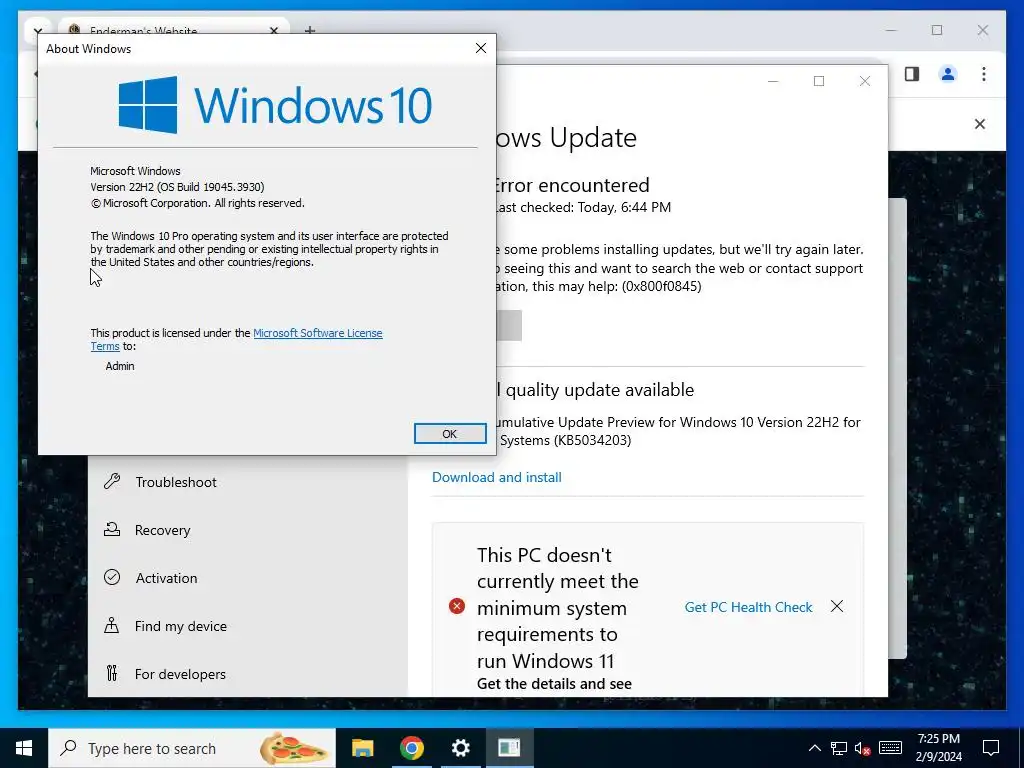The width and height of the screenshot is (1024, 768).
Task: Click the greyed button in Windows Update
Action: 509,325
